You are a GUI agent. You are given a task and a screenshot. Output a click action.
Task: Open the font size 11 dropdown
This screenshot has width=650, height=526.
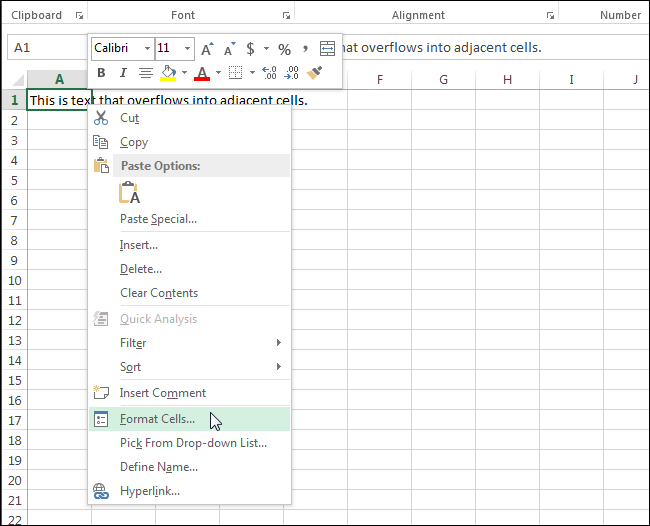pos(189,49)
